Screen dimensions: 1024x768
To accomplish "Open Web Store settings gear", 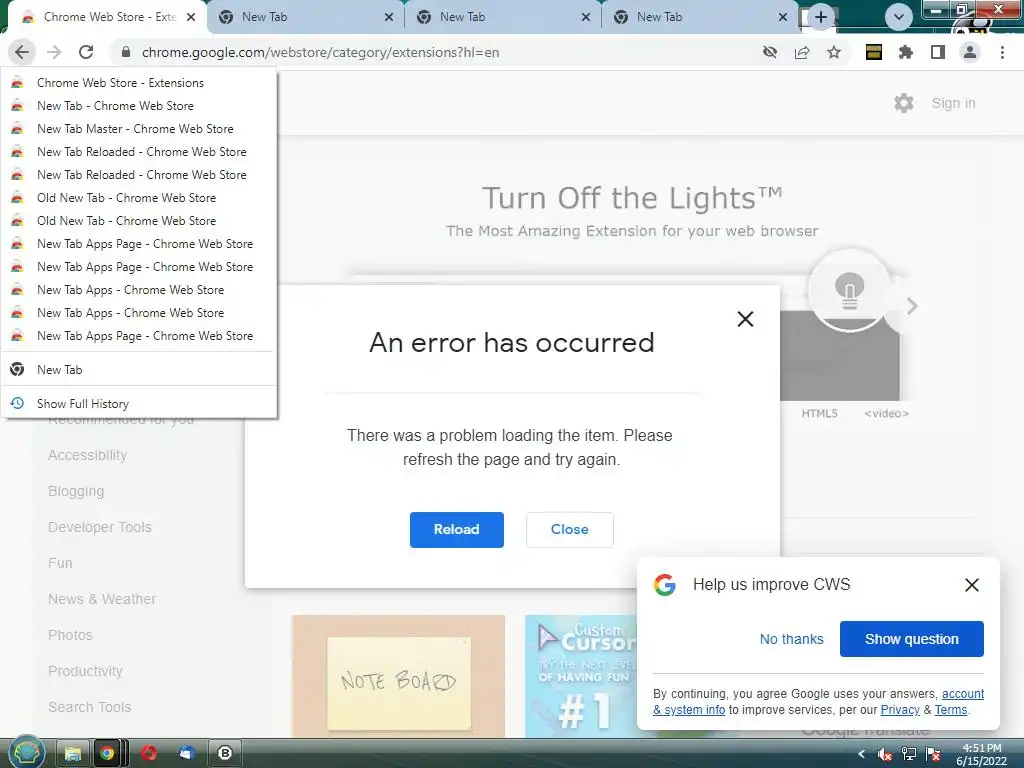I will tap(904, 103).
